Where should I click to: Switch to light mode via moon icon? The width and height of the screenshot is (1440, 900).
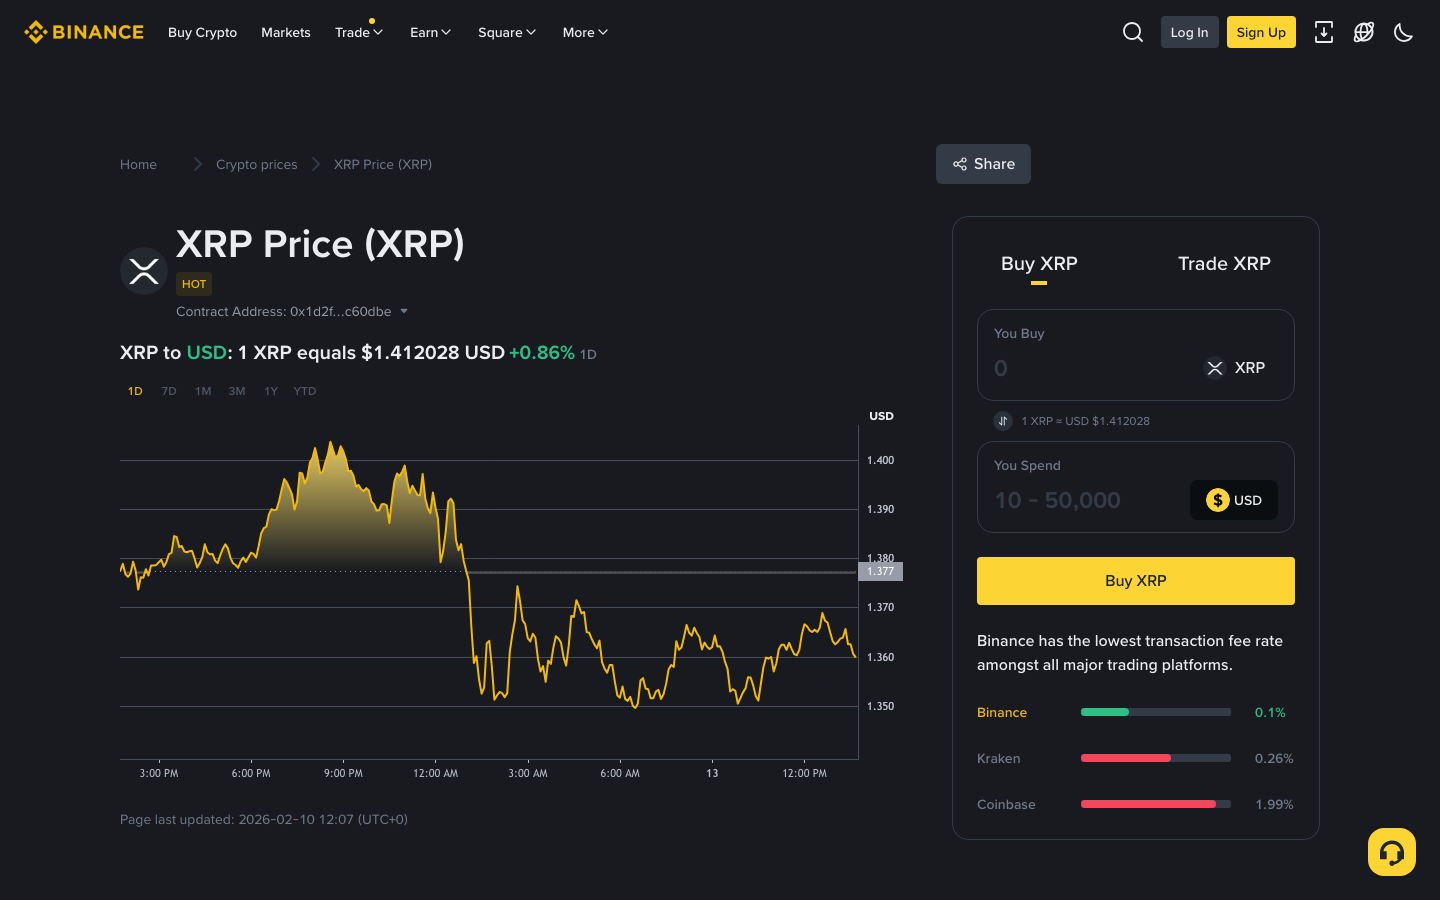pos(1403,32)
